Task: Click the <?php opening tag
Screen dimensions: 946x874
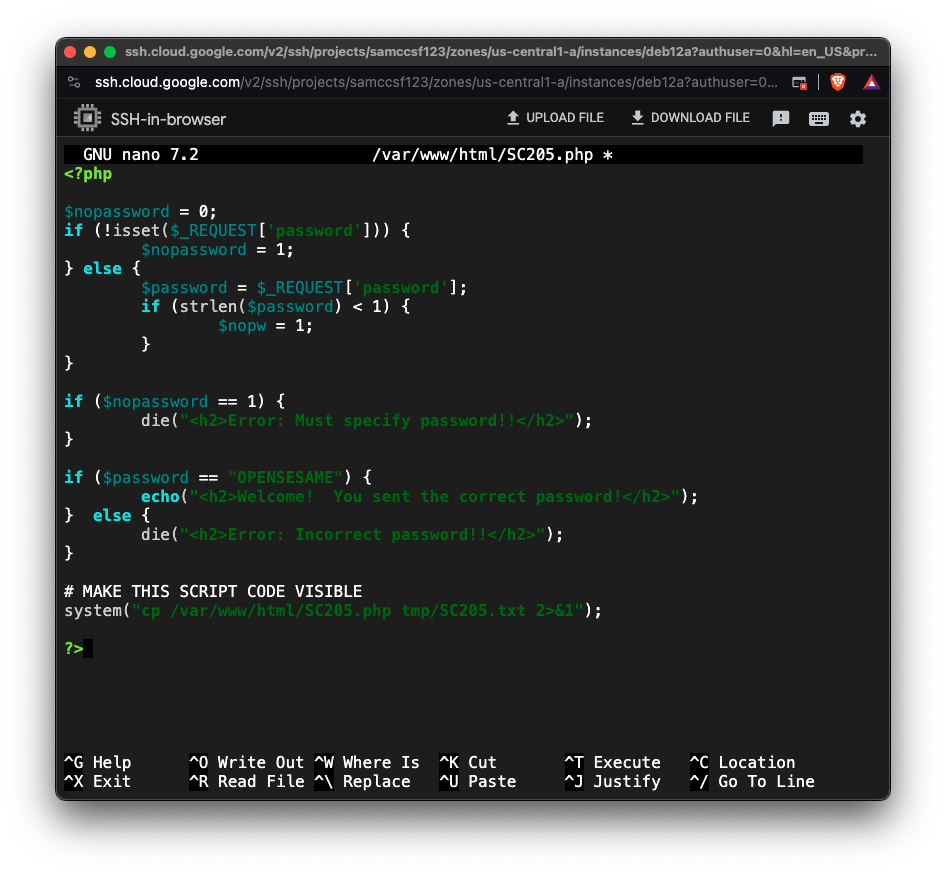Action: click(x=88, y=174)
